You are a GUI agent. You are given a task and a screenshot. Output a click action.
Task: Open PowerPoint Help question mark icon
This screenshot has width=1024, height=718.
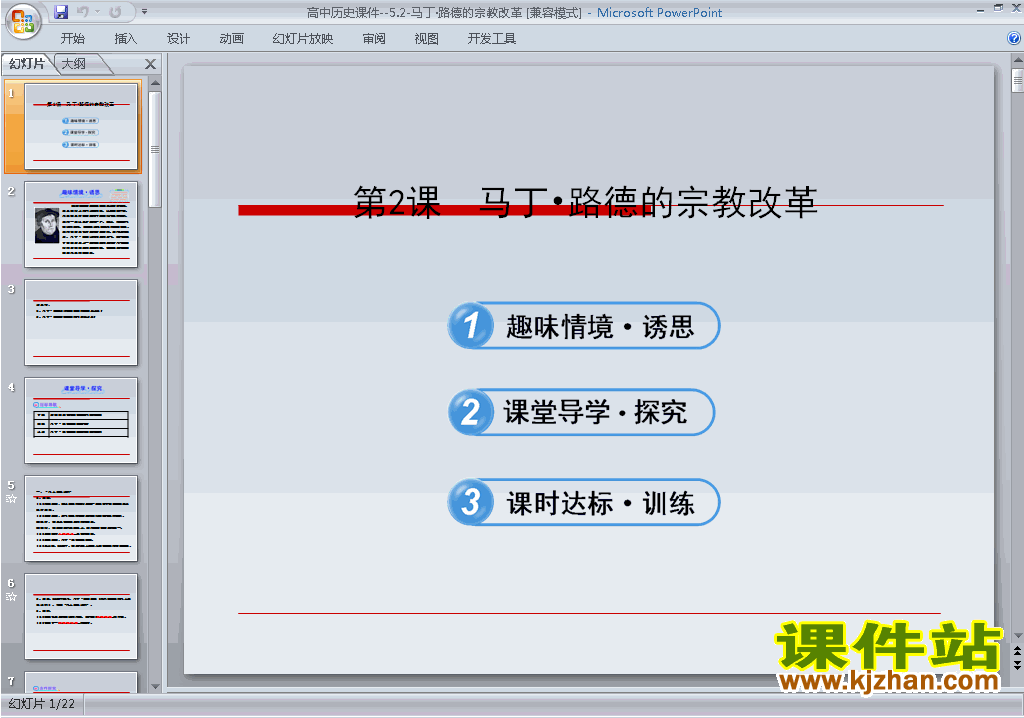(x=1014, y=38)
